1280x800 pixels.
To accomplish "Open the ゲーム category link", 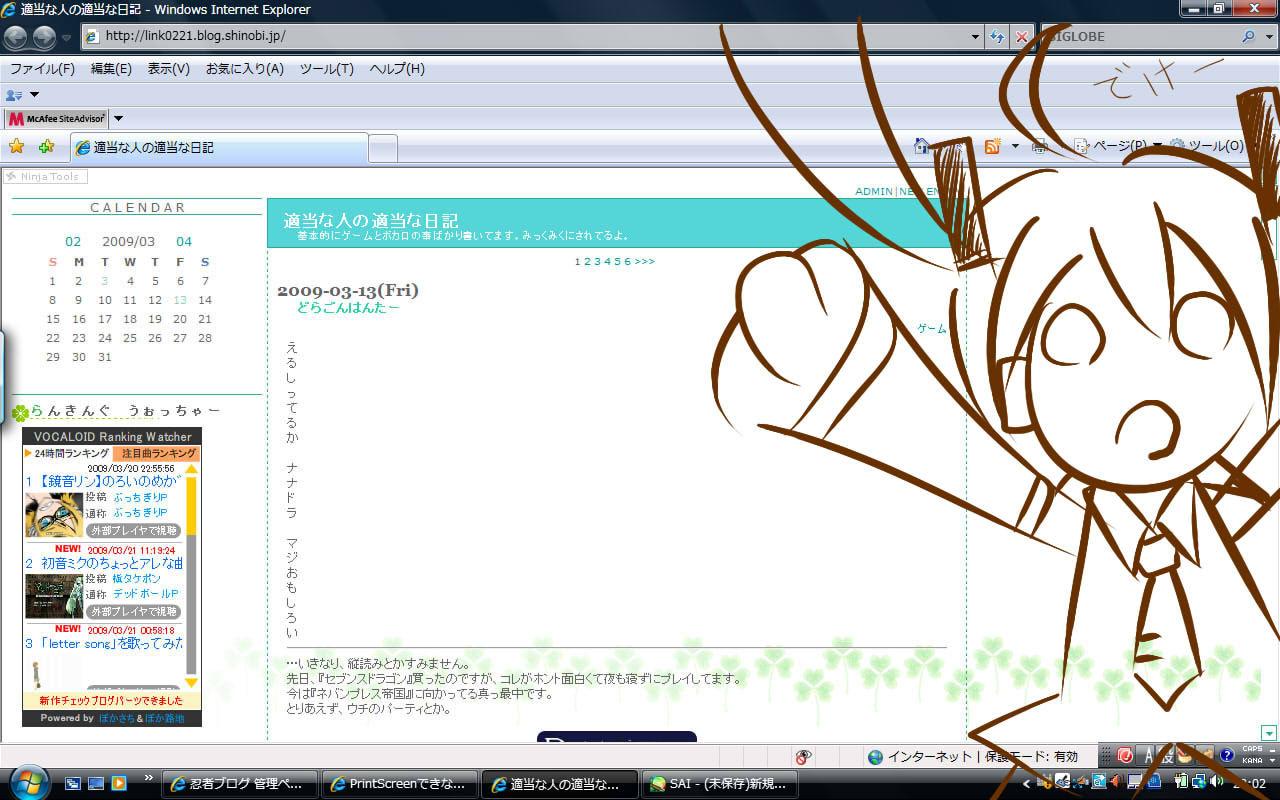I will [x=932, y=329].
